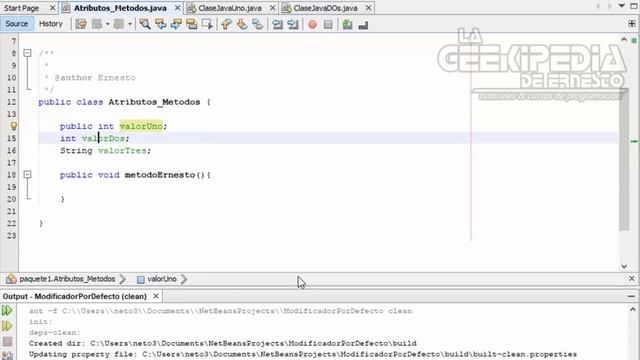Click Re-run green arrow in Output
The image size is (640, 360).
[7, 311]
